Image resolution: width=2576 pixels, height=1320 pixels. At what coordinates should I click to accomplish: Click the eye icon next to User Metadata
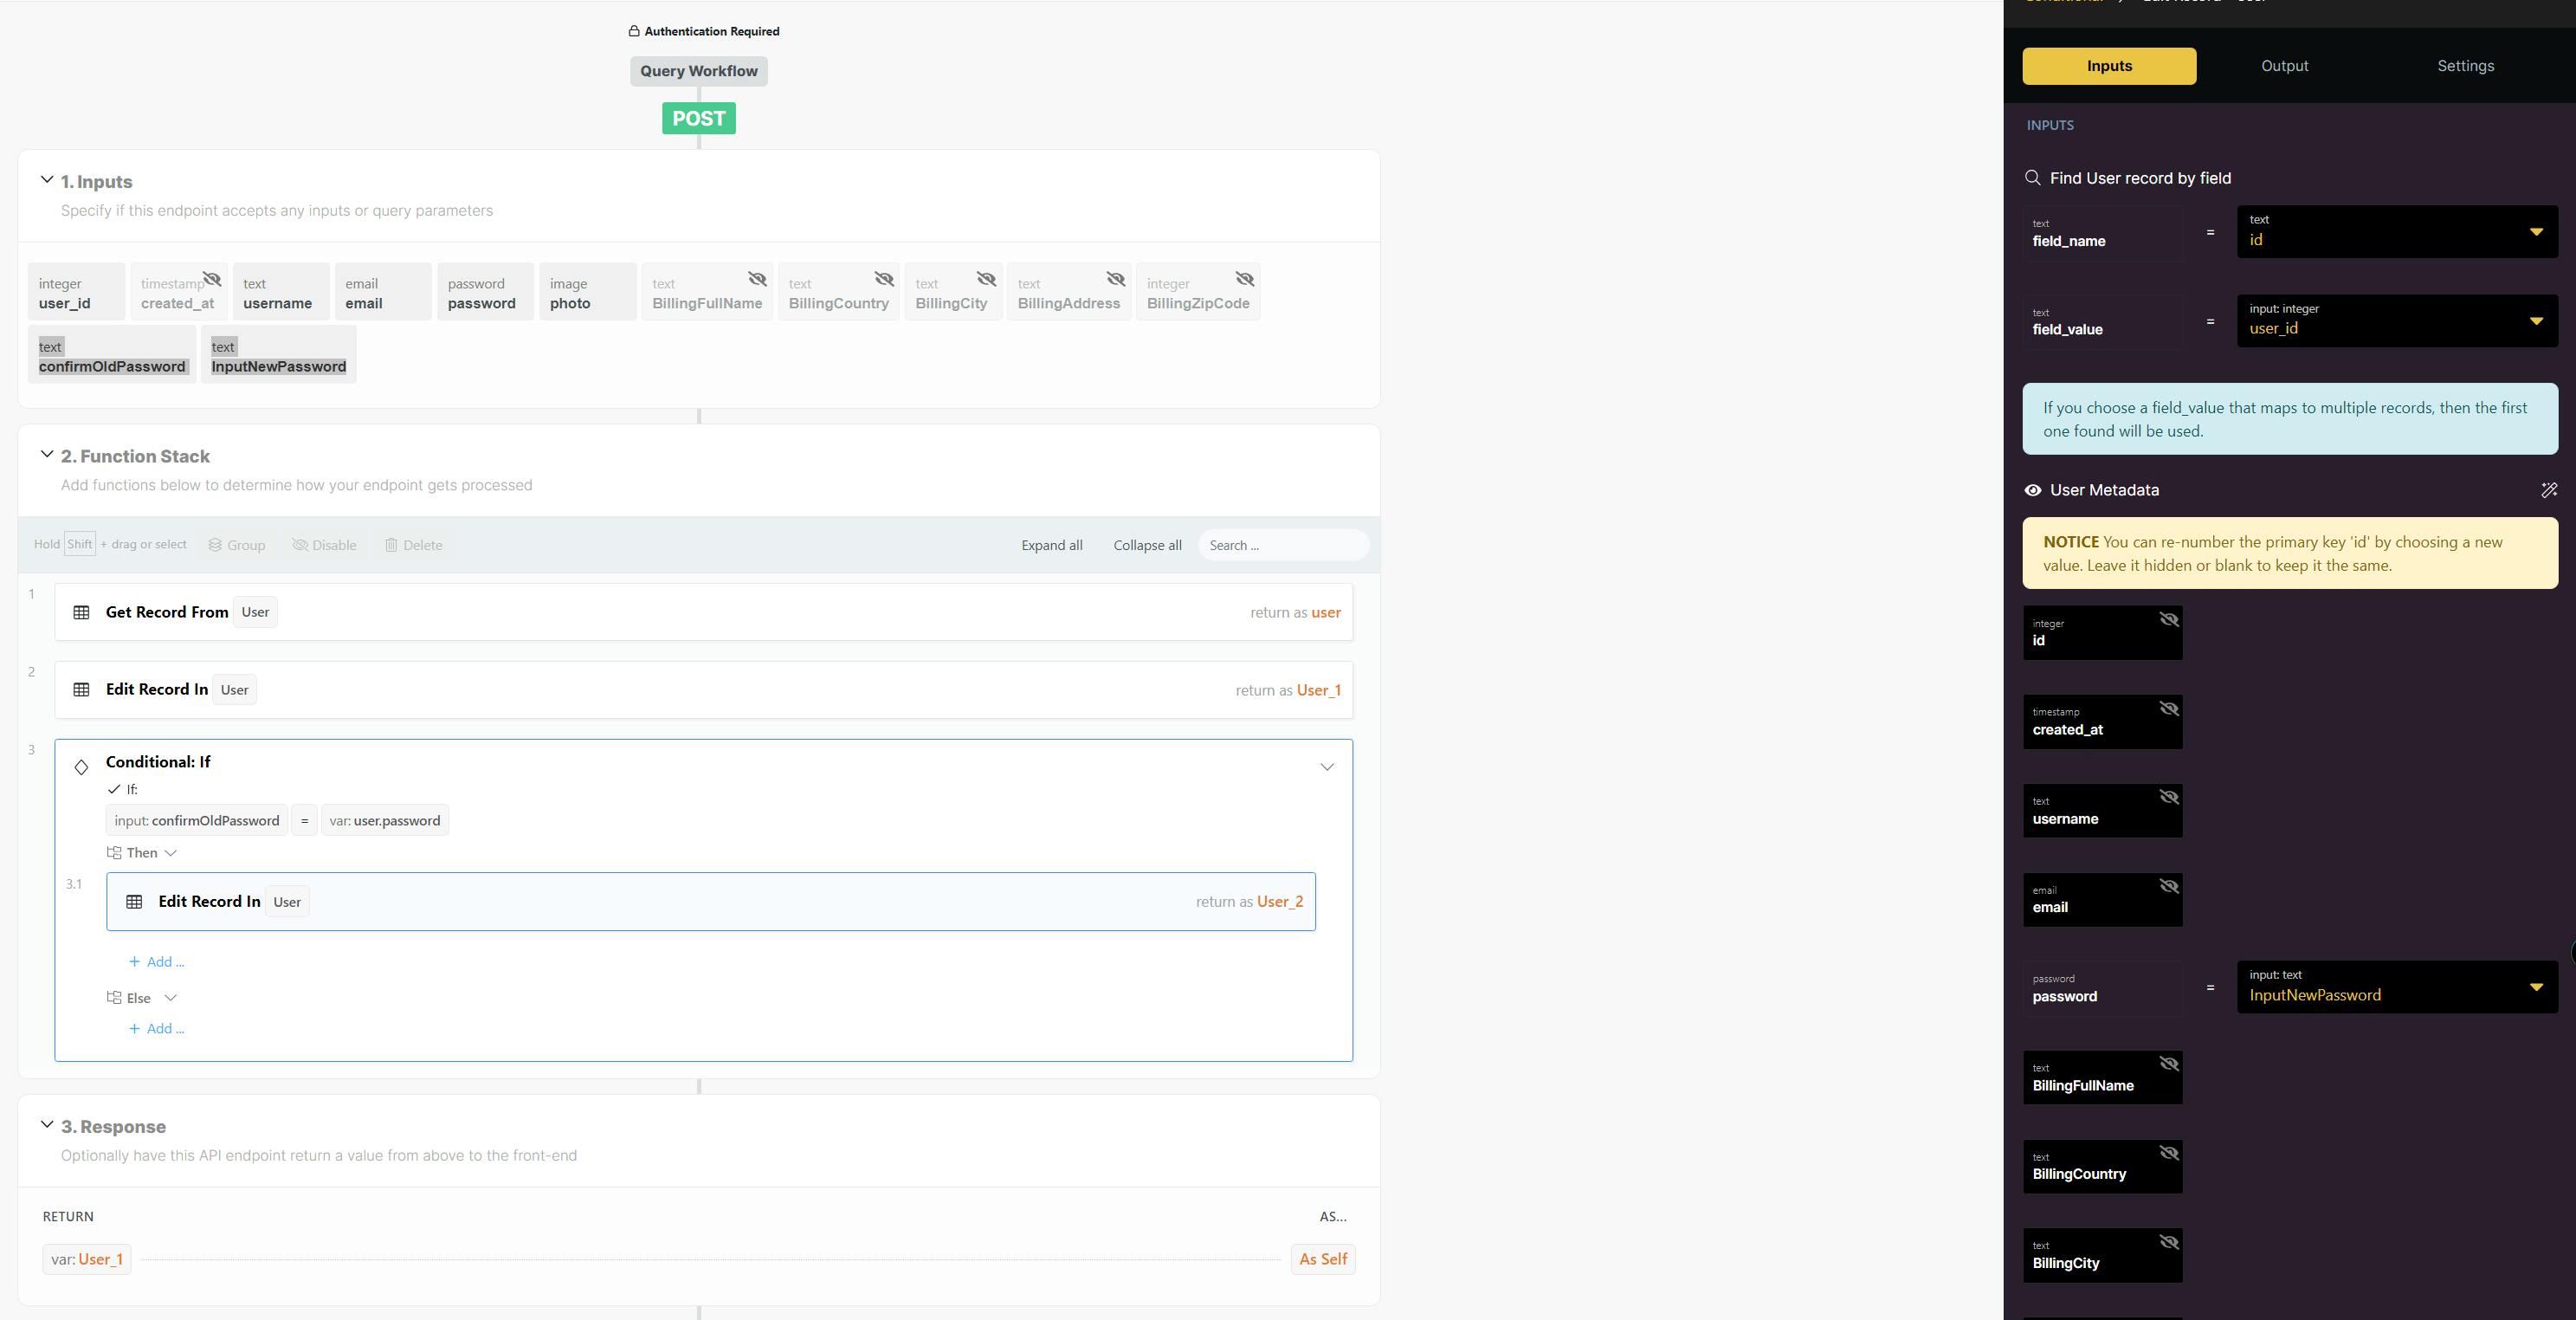click(x=2033, y=490)
